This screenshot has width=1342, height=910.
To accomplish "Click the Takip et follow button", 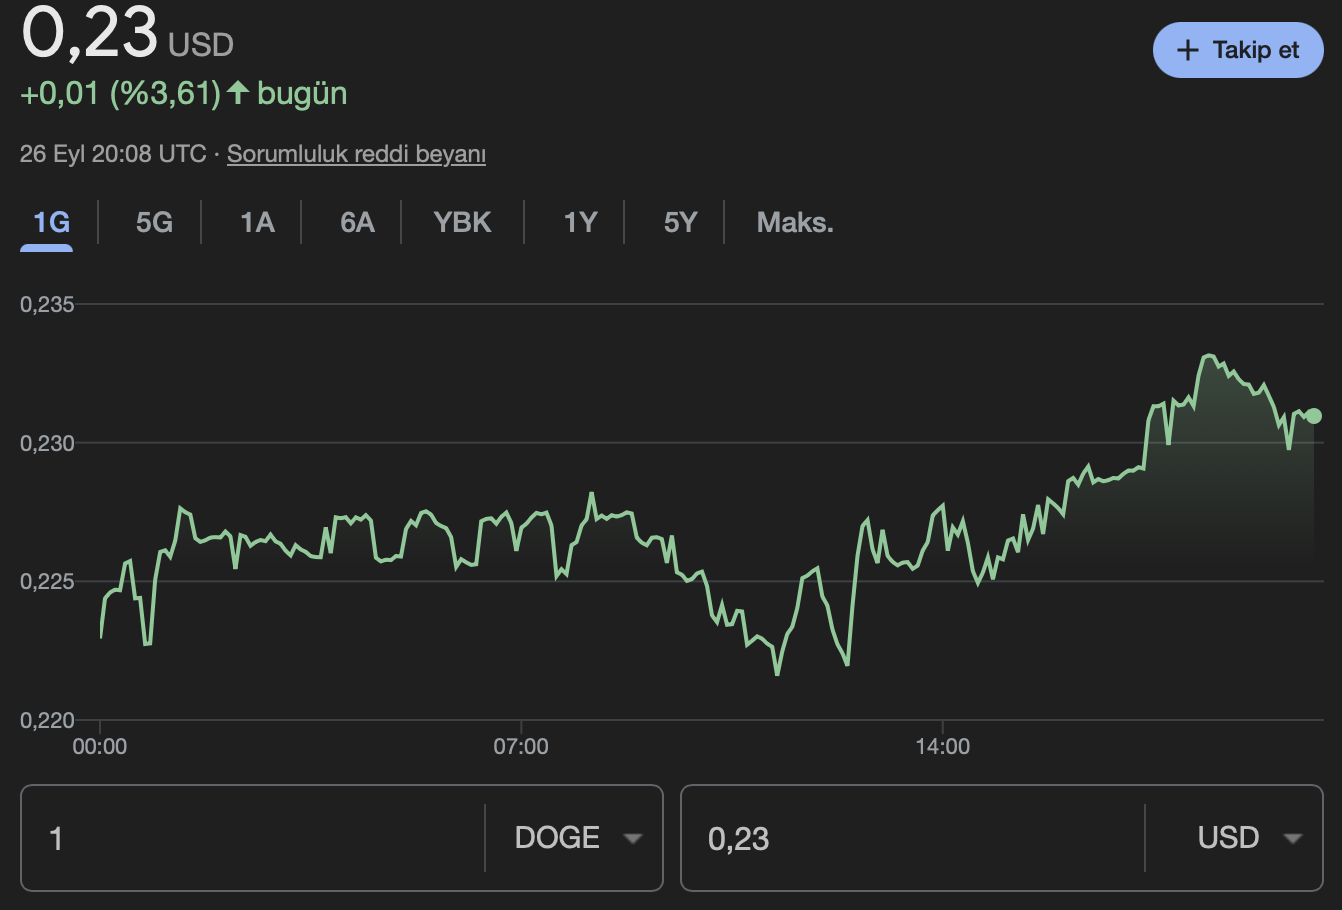I will 1238,50.
